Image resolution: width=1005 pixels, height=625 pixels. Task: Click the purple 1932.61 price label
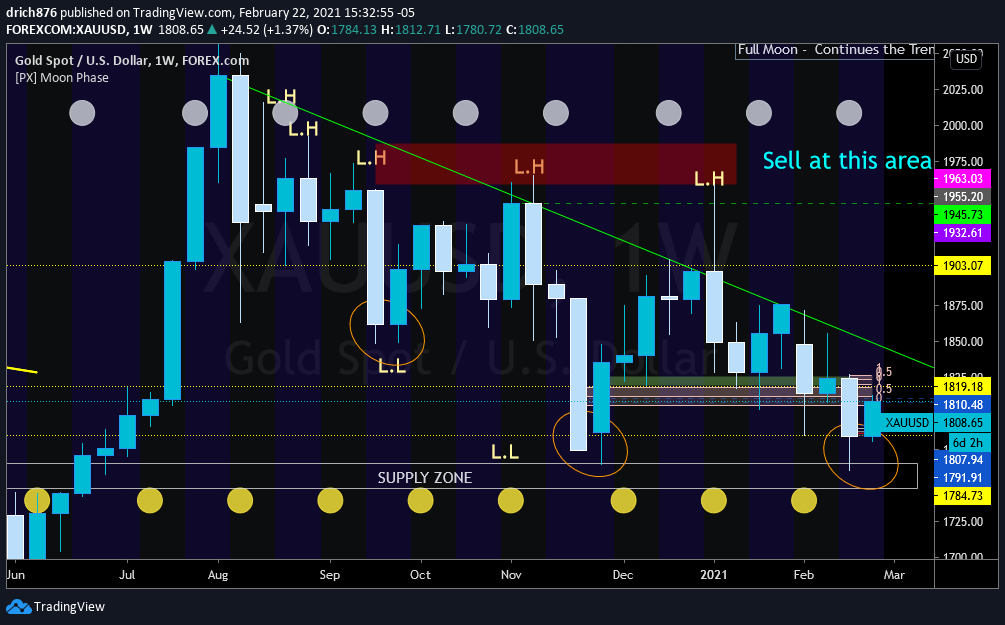962,233
